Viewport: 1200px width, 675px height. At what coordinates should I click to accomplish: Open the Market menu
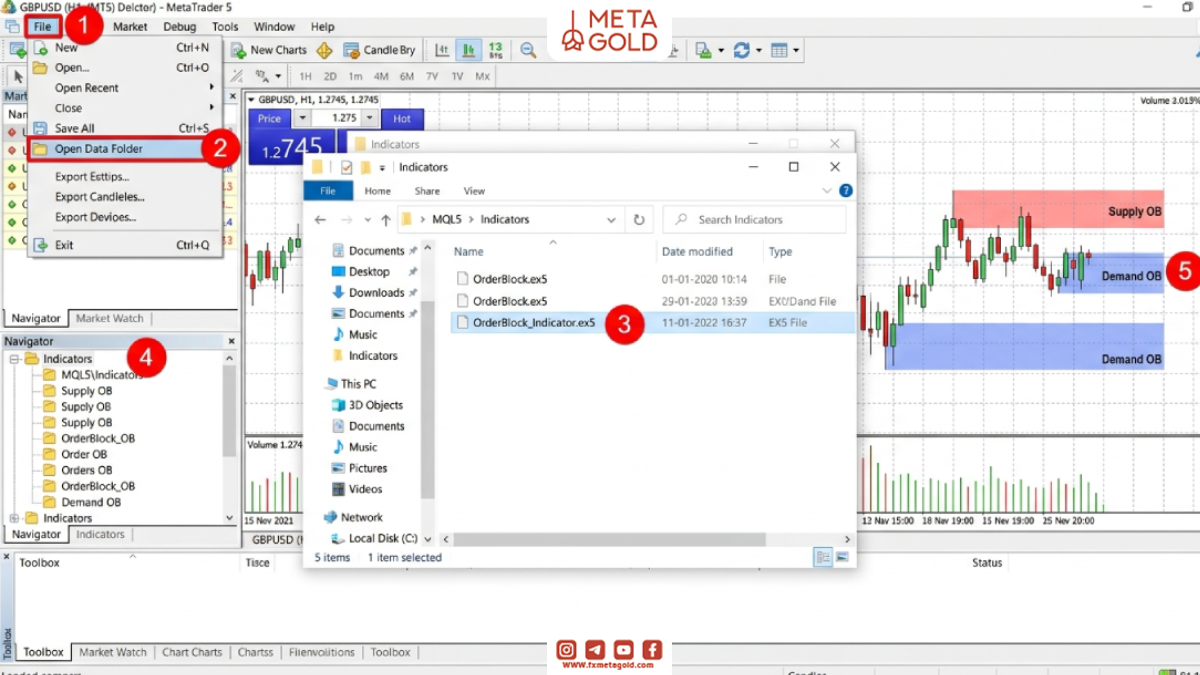coord(130,27)
